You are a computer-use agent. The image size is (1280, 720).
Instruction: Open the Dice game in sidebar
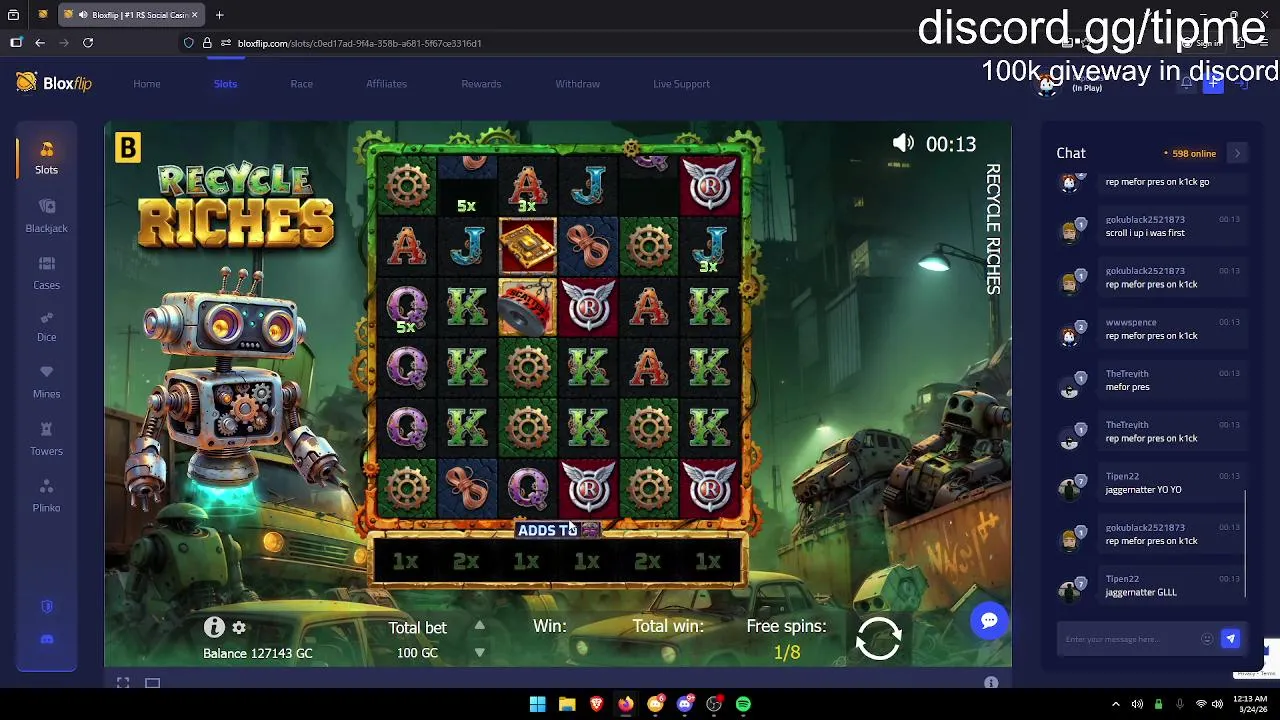[46, 326]
